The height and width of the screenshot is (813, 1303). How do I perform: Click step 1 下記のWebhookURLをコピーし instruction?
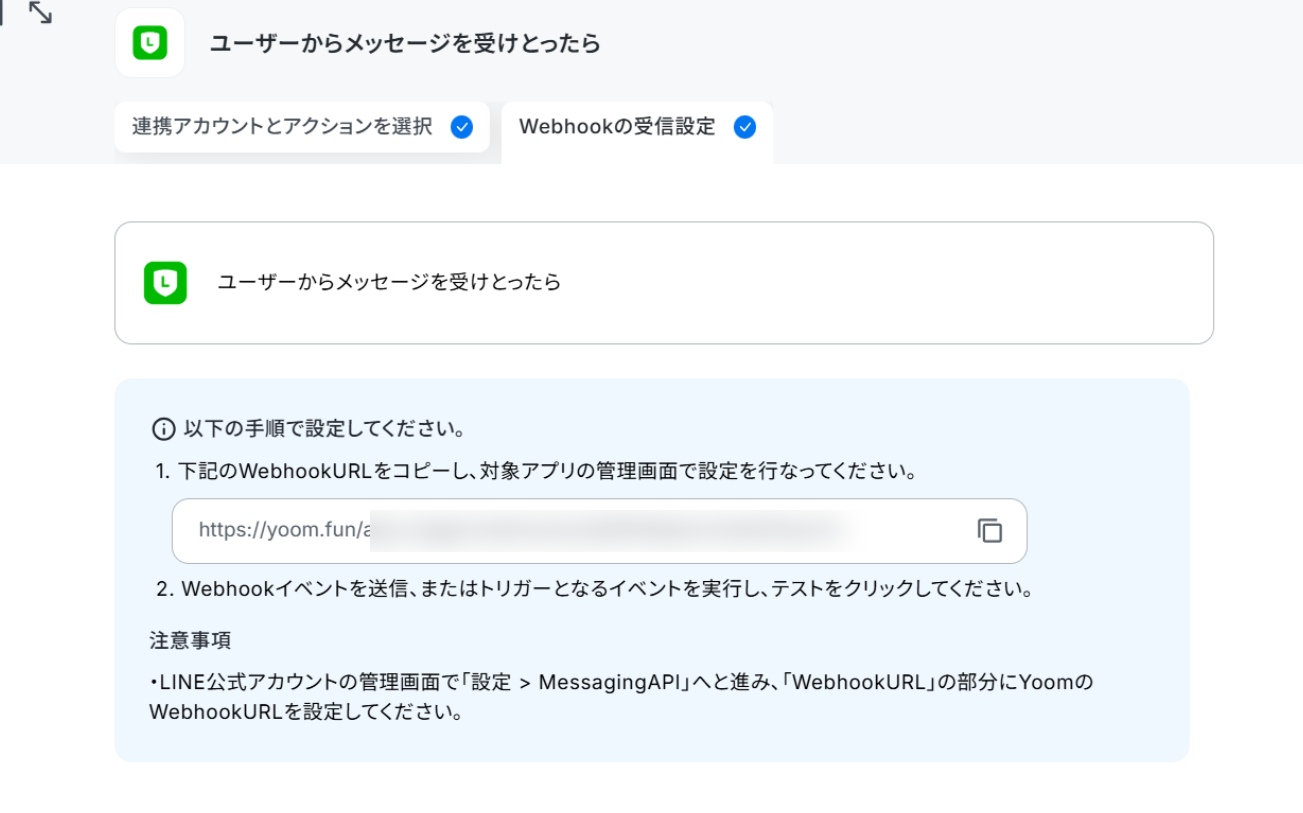pyautogui.click(x=536, y=472)
